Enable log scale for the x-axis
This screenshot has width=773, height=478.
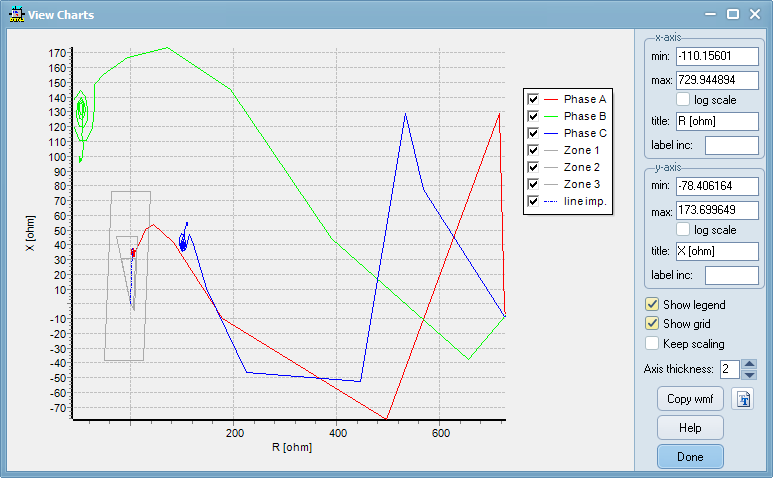[x=683, y=100]
